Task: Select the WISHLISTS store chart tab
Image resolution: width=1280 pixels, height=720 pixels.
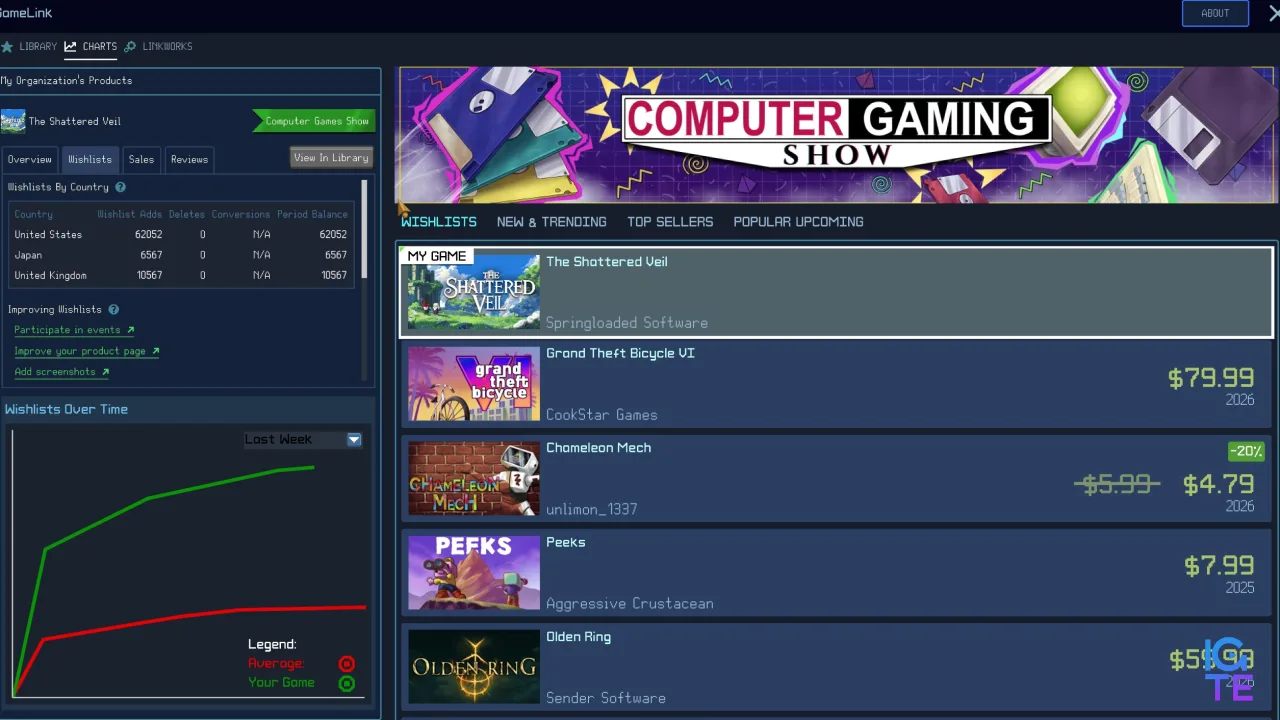Action: point(439,222)
